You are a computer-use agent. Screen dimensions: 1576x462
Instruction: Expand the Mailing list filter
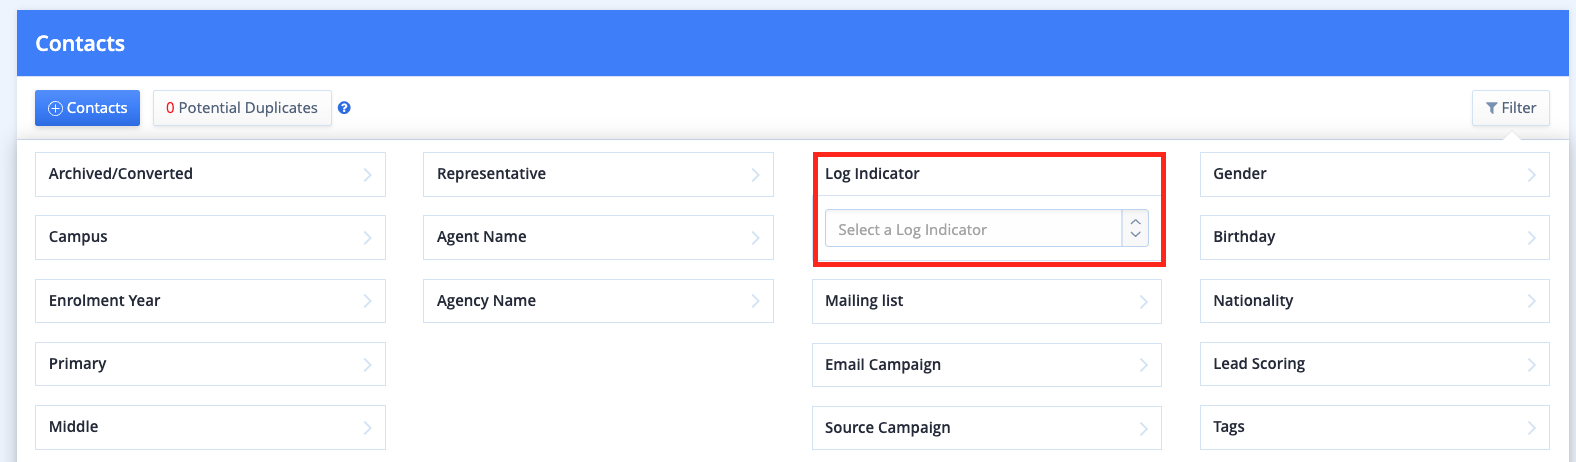coord(986,301)
